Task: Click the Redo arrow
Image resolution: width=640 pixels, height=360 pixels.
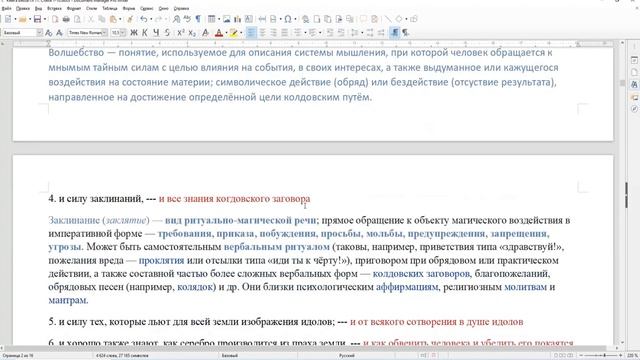Action: coord(158,19)
